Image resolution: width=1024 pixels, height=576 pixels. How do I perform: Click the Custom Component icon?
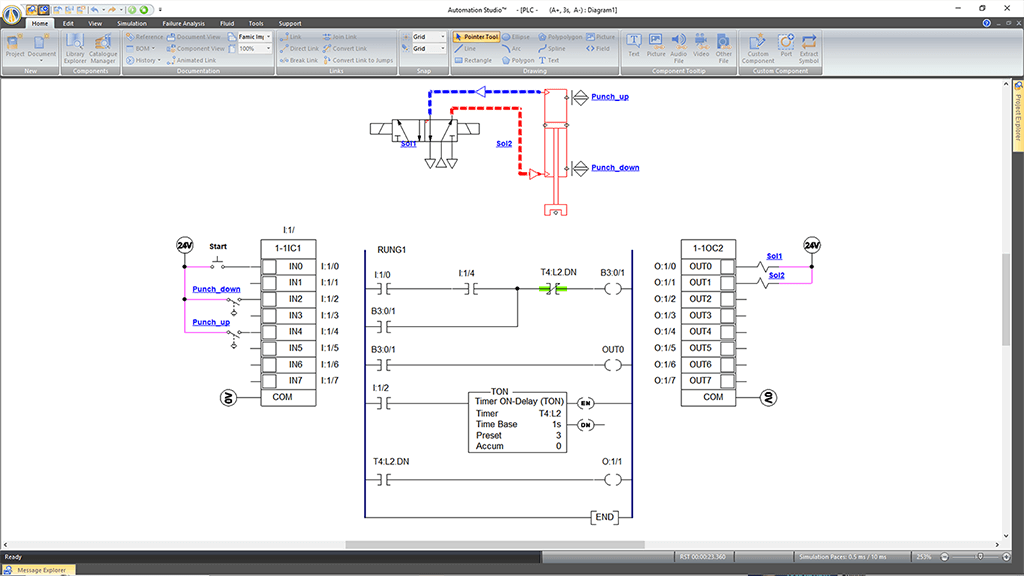pos(758,46)
